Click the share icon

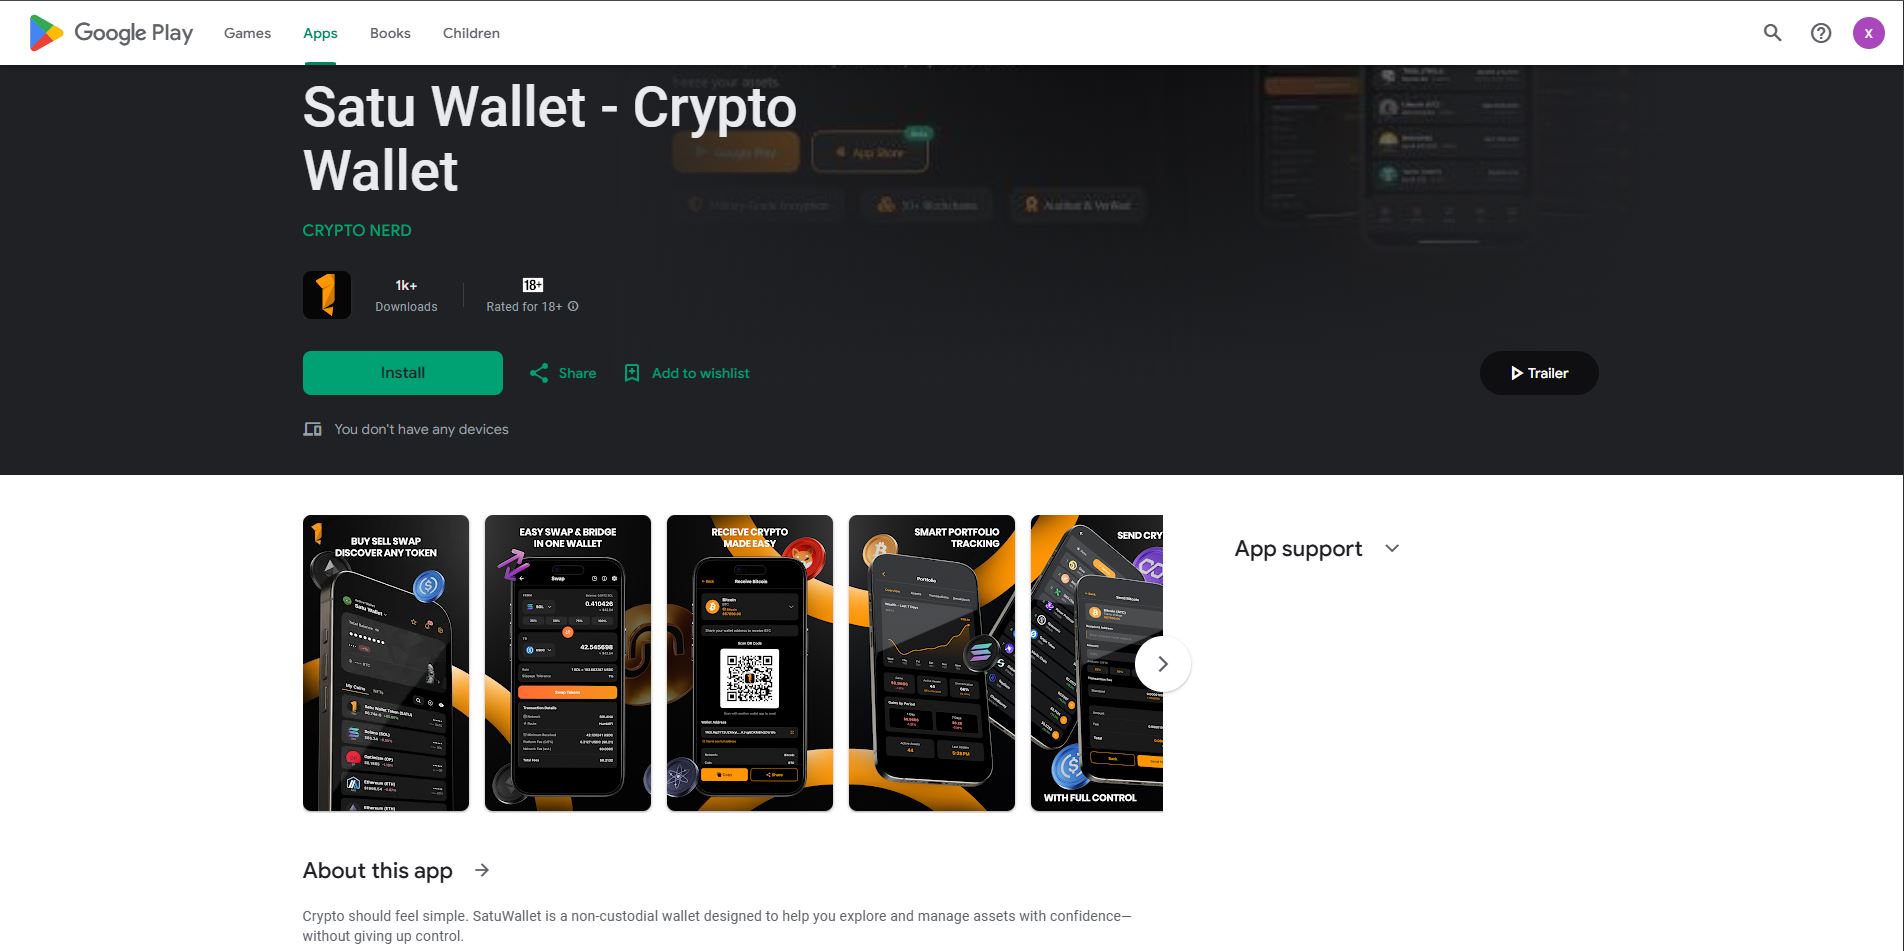[539, 373]
